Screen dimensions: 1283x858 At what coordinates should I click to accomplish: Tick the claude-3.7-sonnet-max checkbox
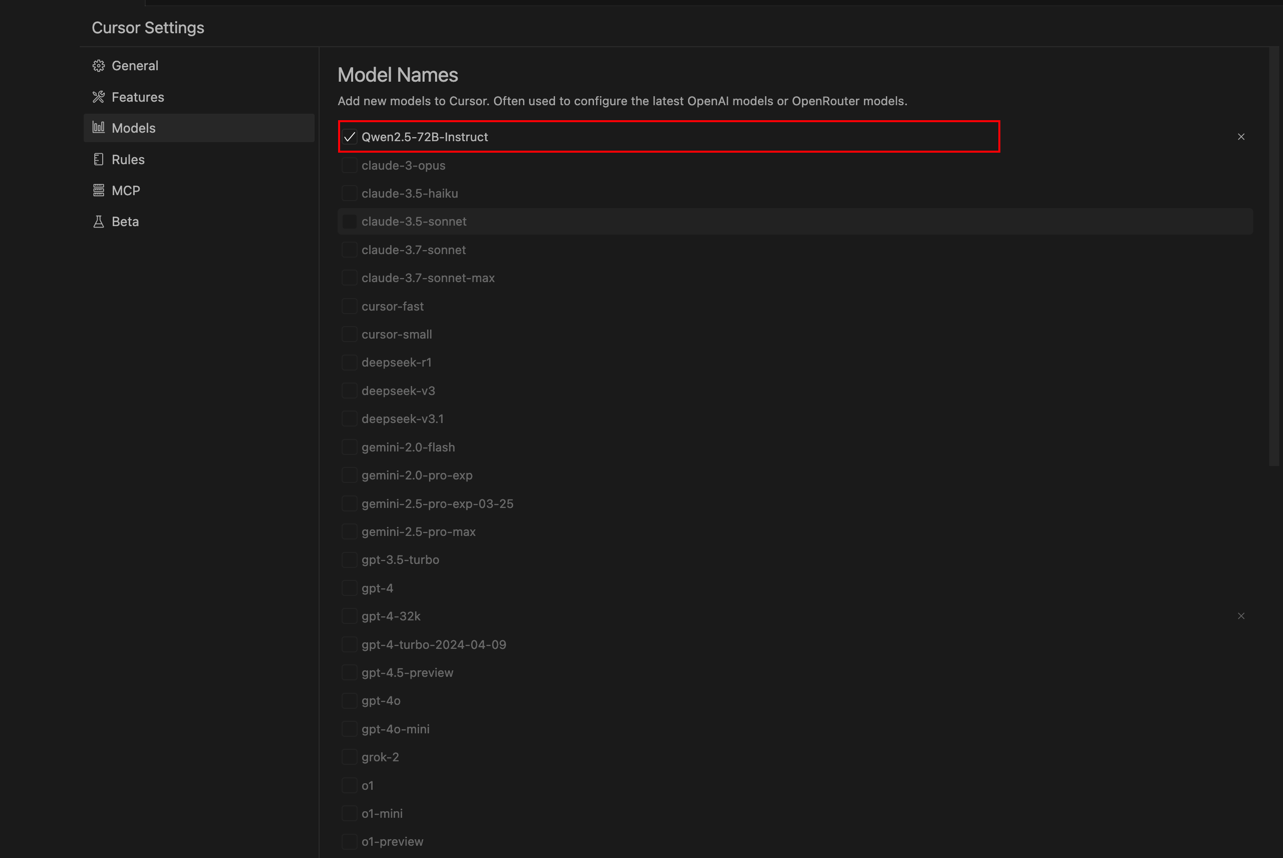tap(349, 278)
